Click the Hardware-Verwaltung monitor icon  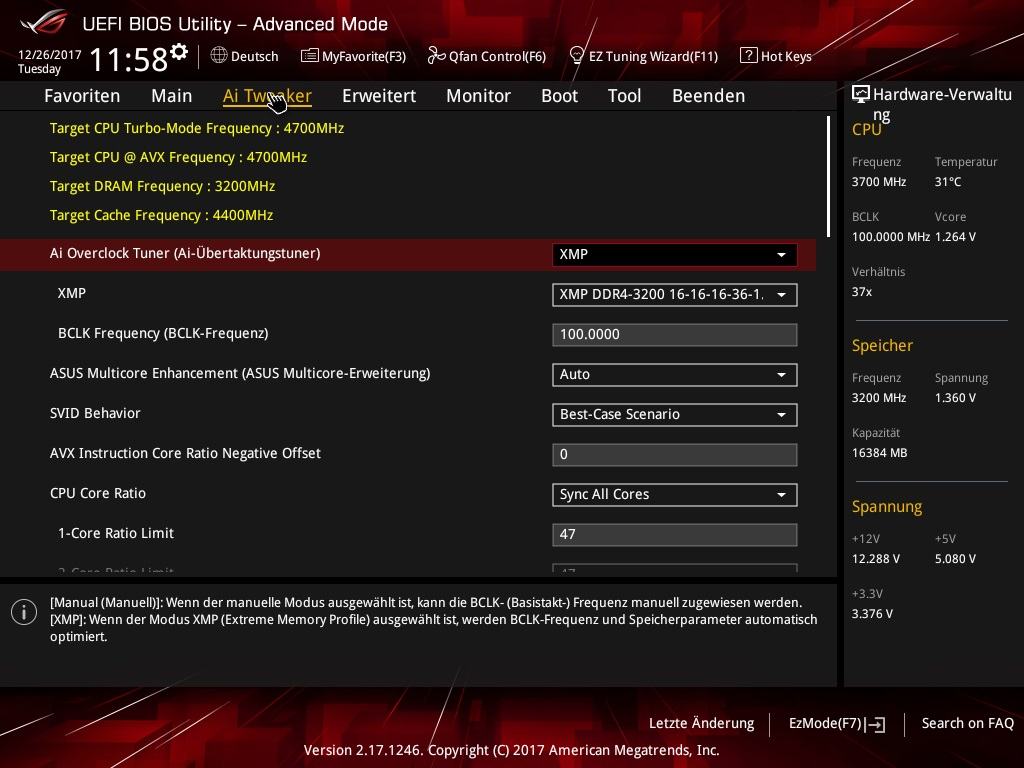pyautogui.click(x=861, y=95)
